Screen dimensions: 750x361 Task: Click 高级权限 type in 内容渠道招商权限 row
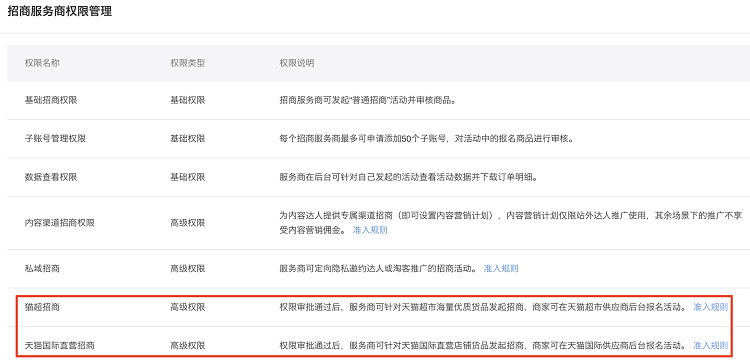pos(188,223)
